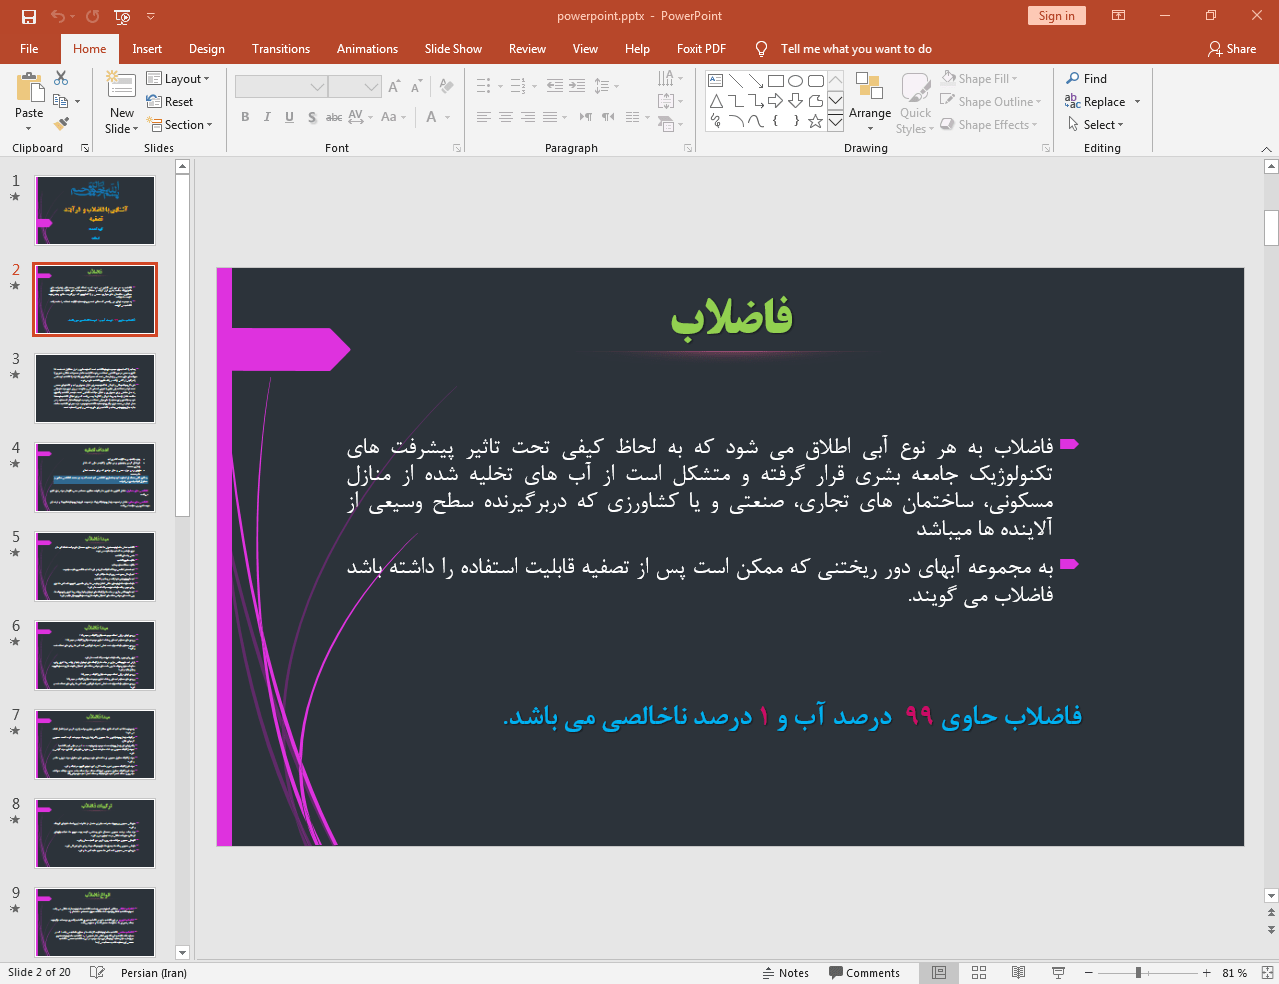Screen dimensions: 1279x984
Task: Click the Paste clipboard icon
Action: coord(29,89)
